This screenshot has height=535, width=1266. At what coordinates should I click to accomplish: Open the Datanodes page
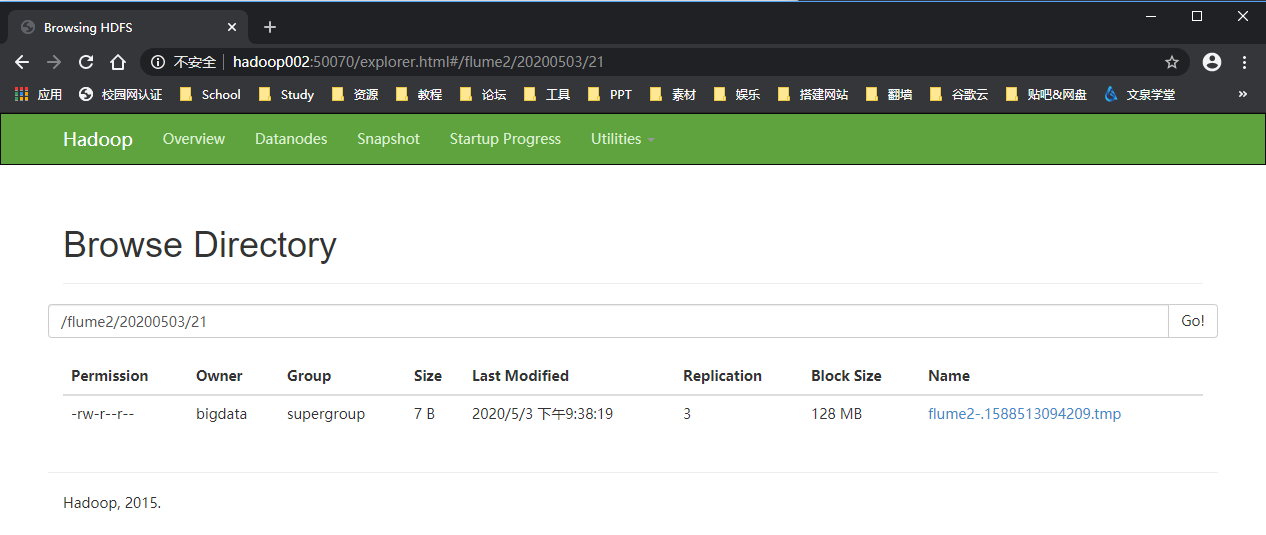click(291, 139)
